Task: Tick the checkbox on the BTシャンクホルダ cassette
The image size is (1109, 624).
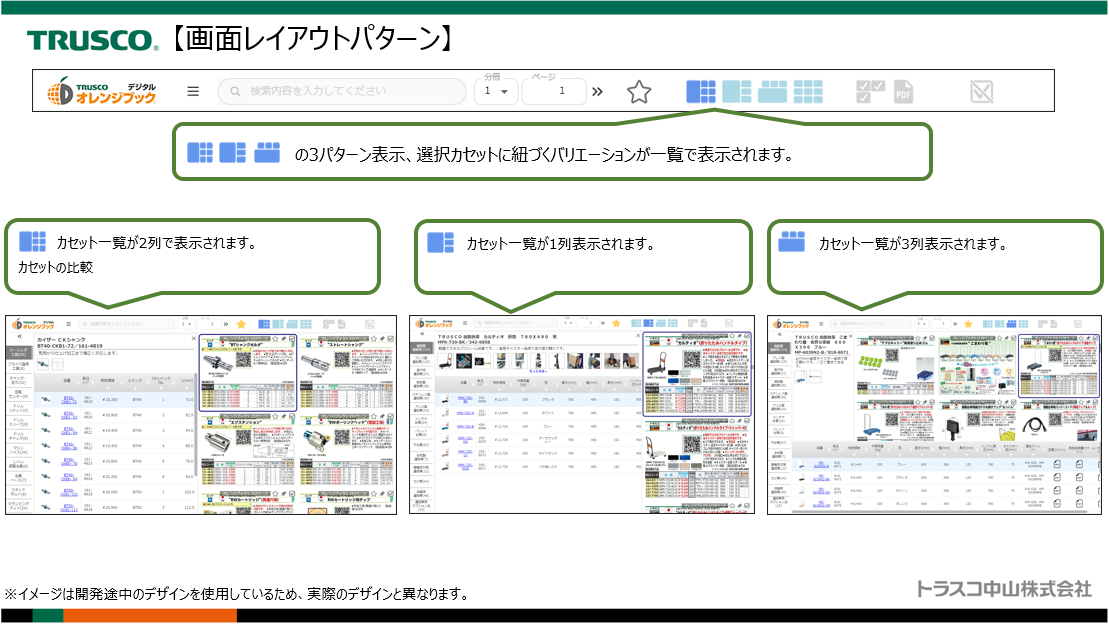Action: pos(292,340)
